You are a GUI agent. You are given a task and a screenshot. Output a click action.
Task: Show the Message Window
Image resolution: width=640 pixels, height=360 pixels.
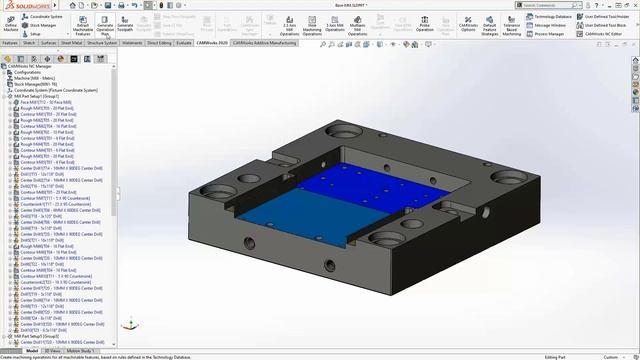546,25
